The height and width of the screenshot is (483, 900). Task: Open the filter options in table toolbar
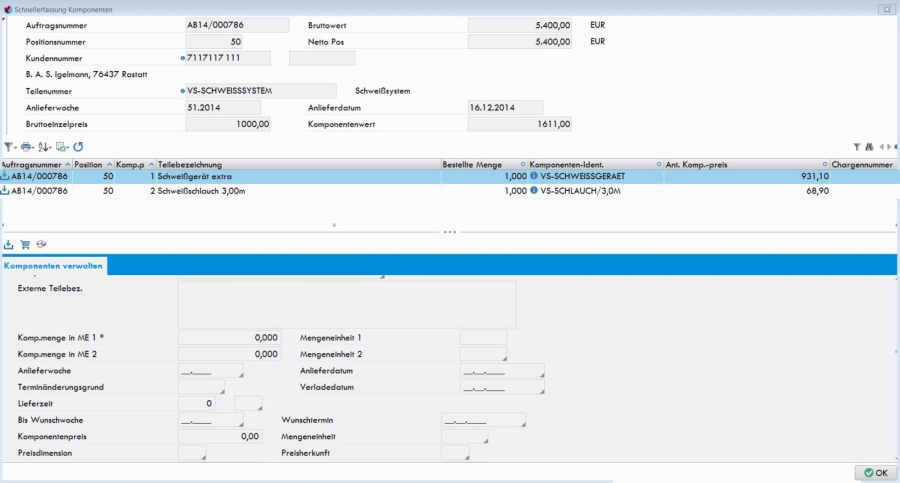pos(9,147)
